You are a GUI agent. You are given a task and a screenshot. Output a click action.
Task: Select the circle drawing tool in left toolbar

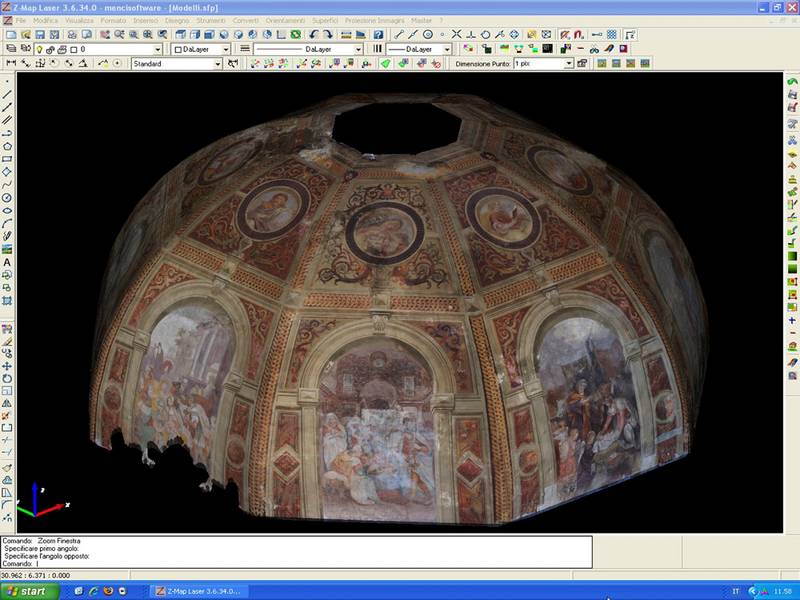coord(7,197)
